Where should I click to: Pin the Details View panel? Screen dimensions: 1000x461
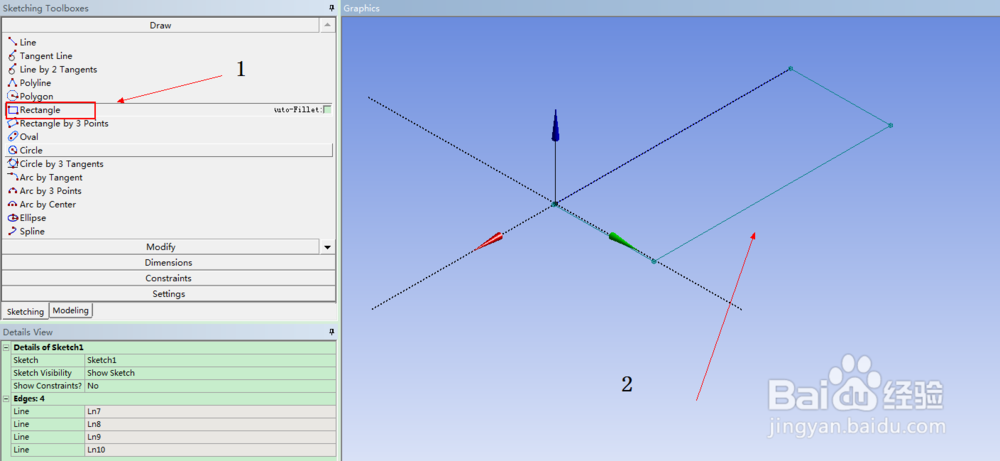coord(331,332)
